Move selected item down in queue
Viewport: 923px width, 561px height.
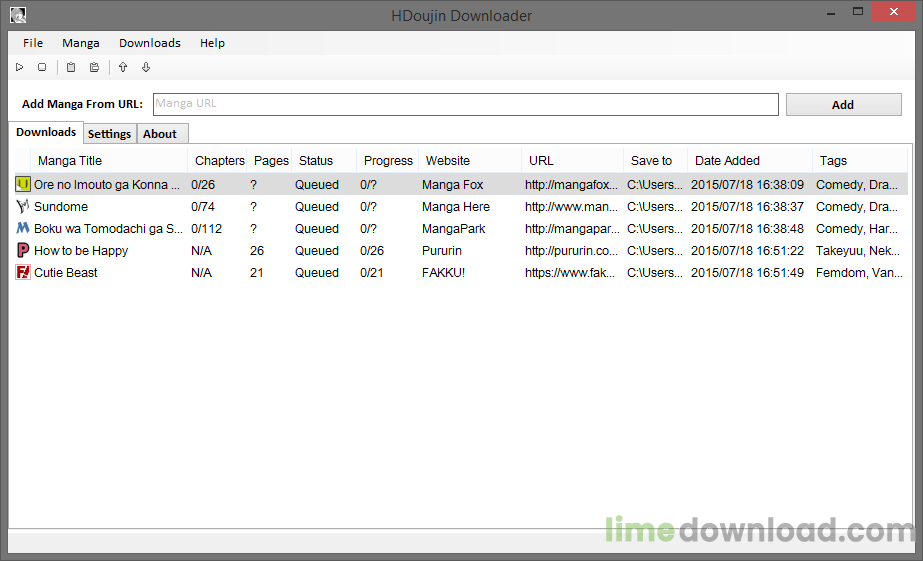click(146, 67)
